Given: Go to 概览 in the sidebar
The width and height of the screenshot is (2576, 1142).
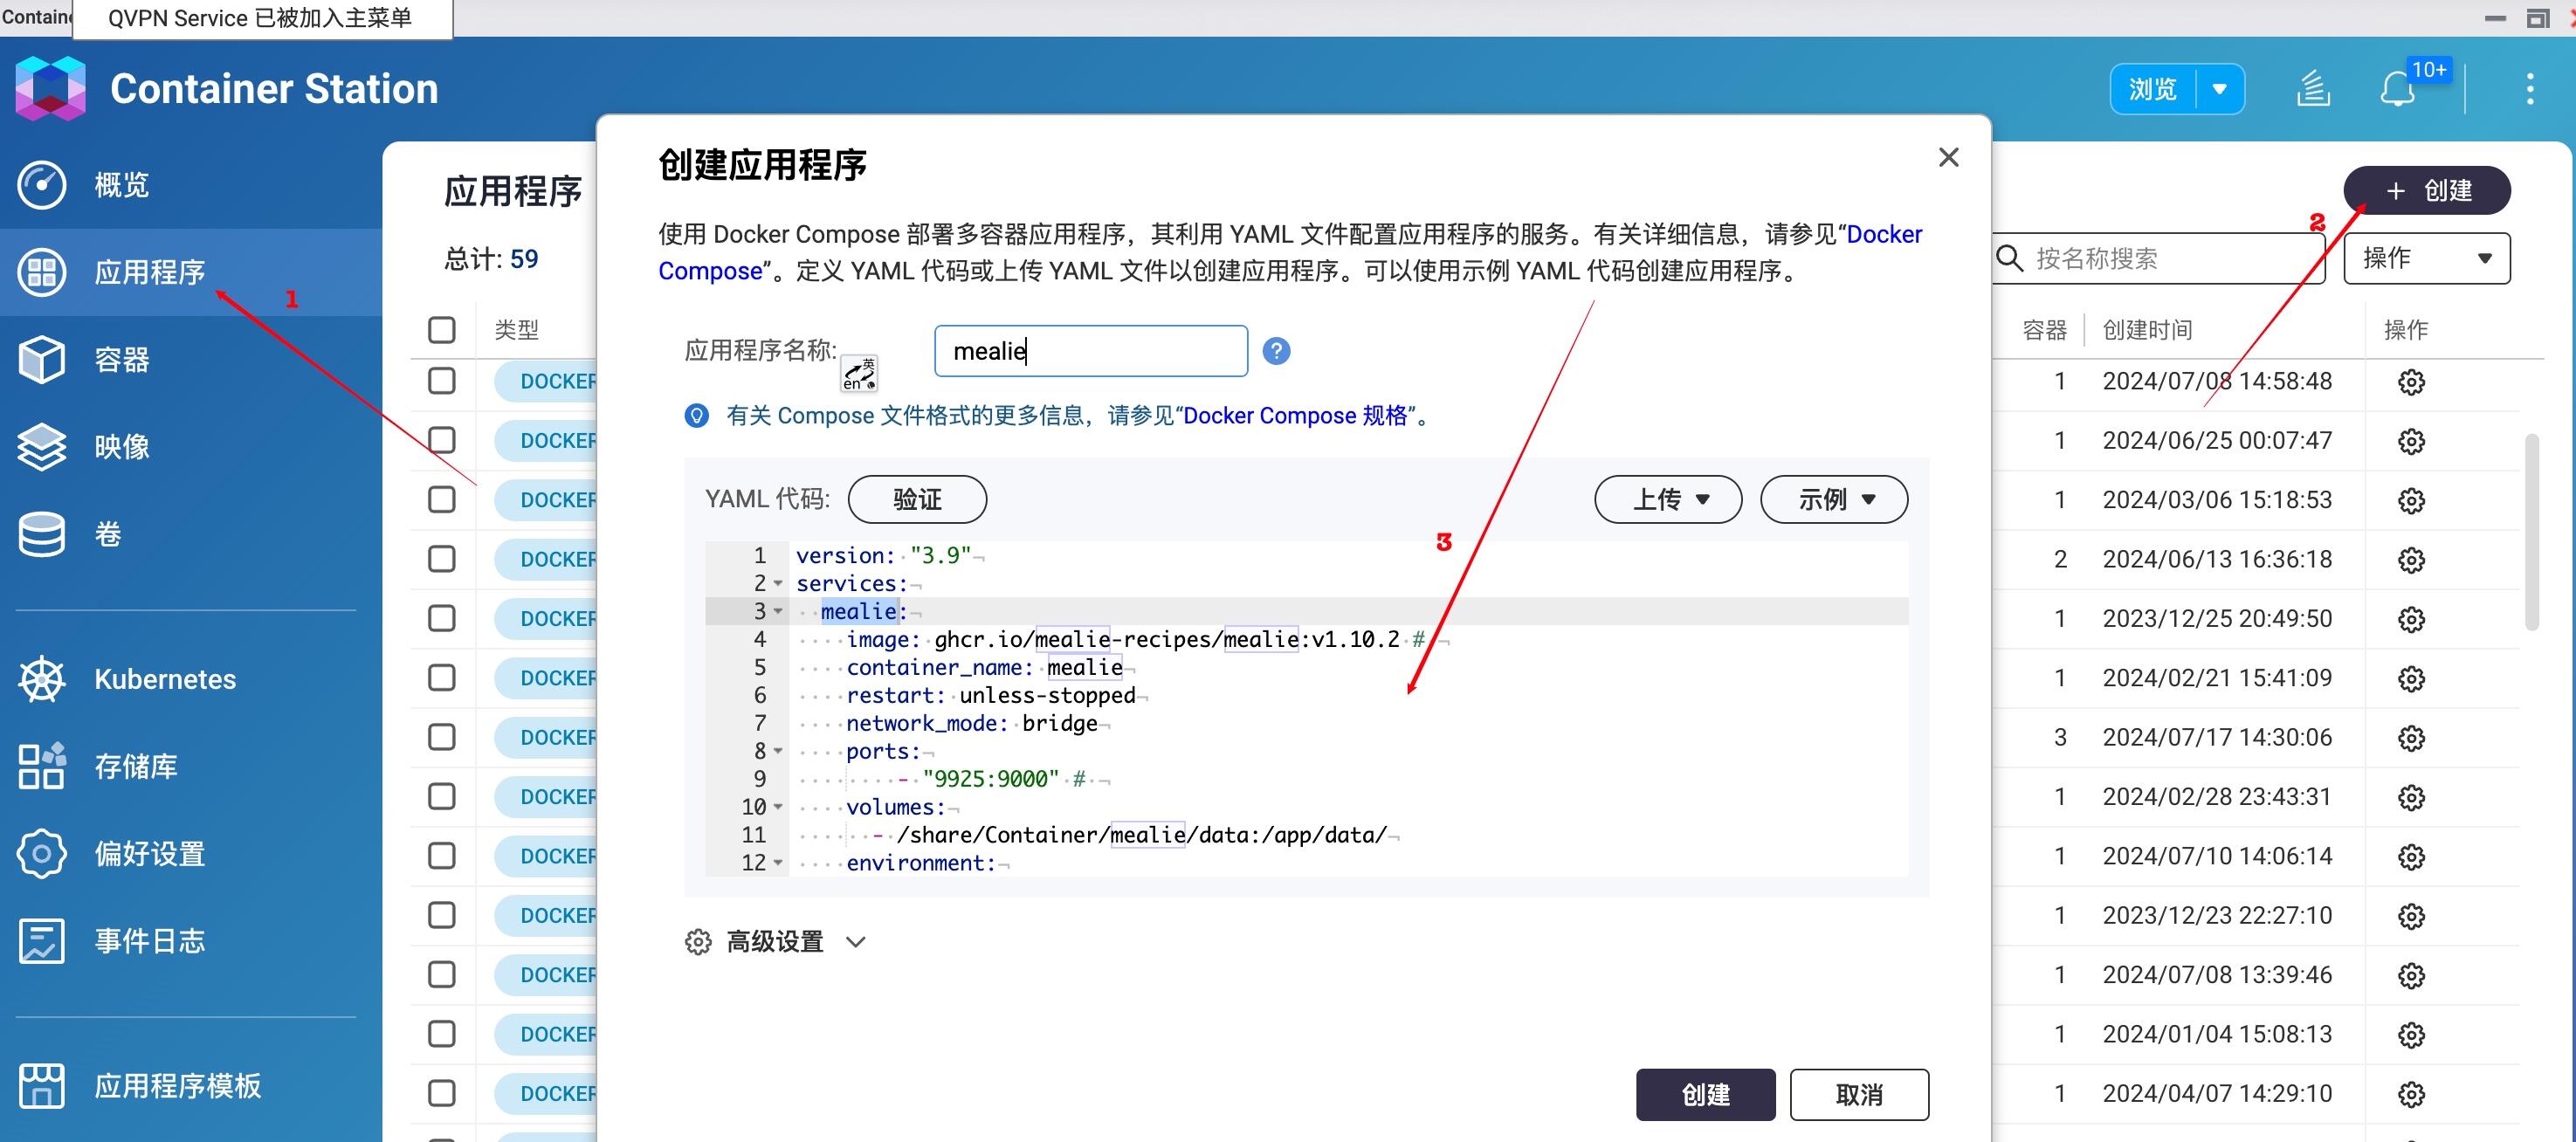Looking at the screenshot, I should [122, 185].
